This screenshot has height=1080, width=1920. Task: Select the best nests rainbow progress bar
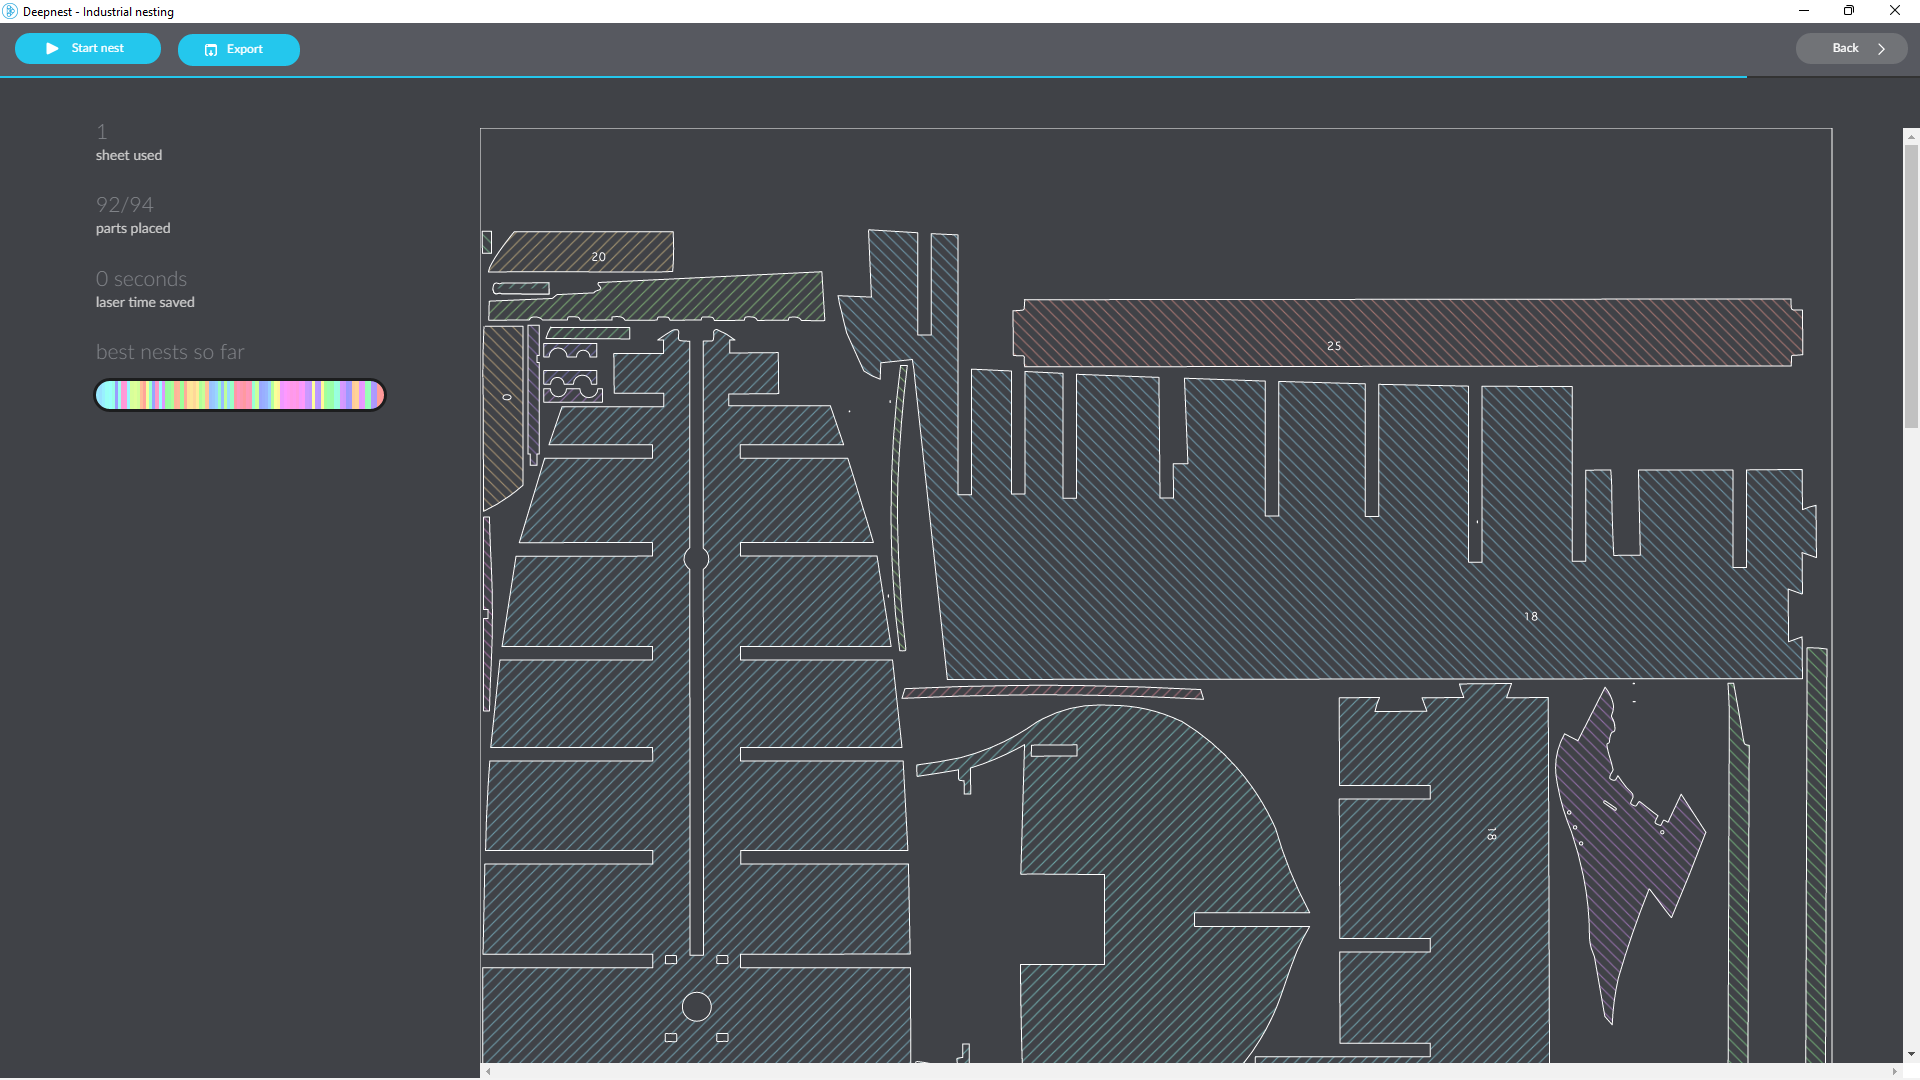pyautogui.click(x=240, y=395)
